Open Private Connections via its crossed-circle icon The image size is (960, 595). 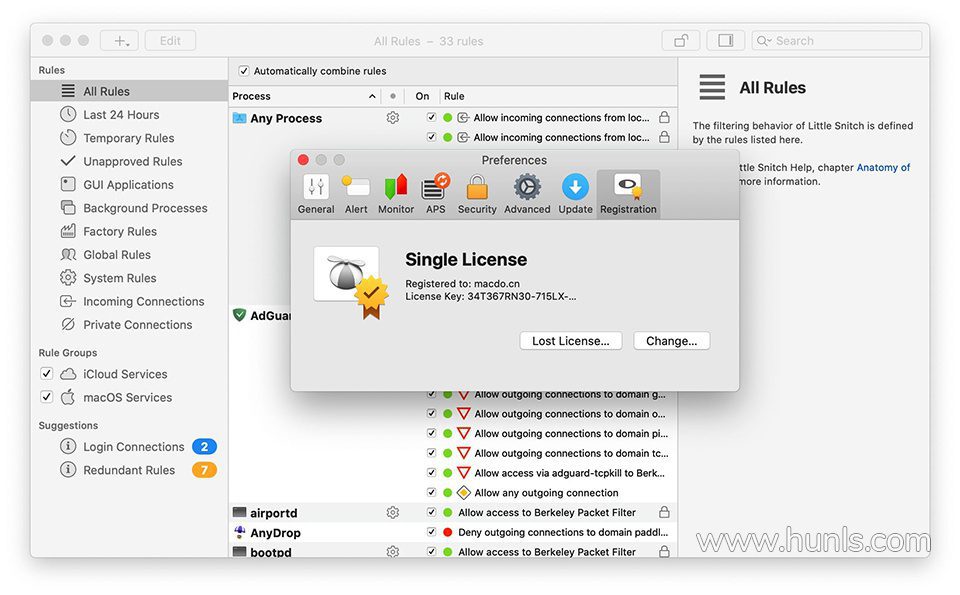click(x=68, y=324)
